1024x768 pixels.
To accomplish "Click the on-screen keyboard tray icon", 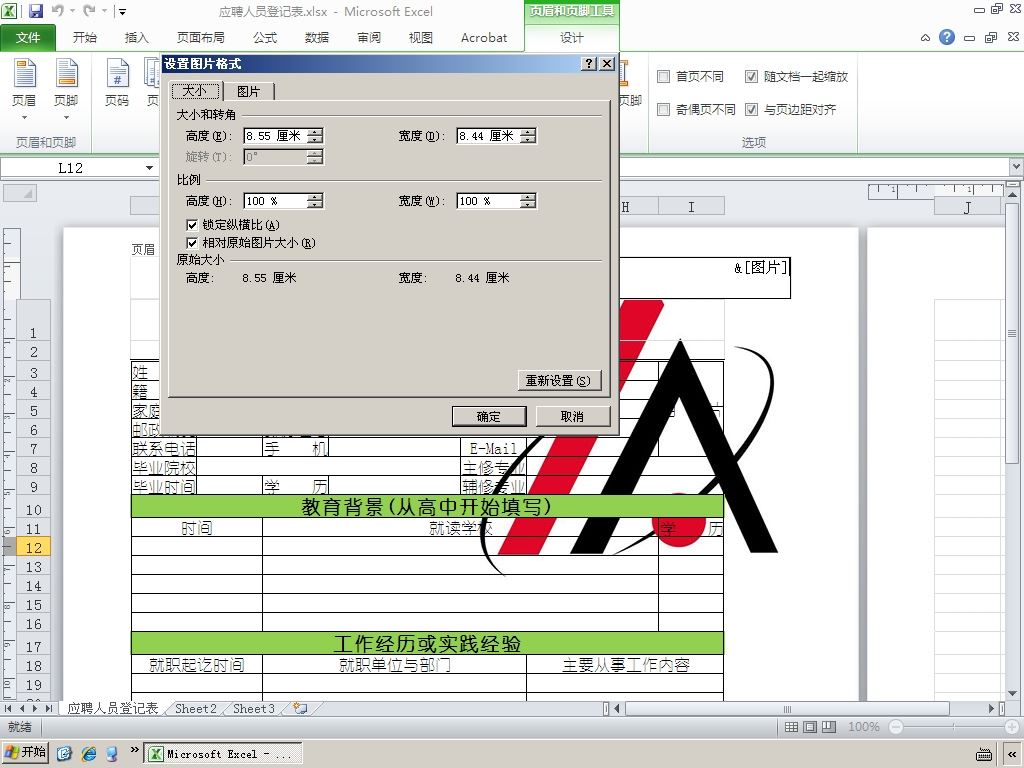I will (x=984, y=754).
